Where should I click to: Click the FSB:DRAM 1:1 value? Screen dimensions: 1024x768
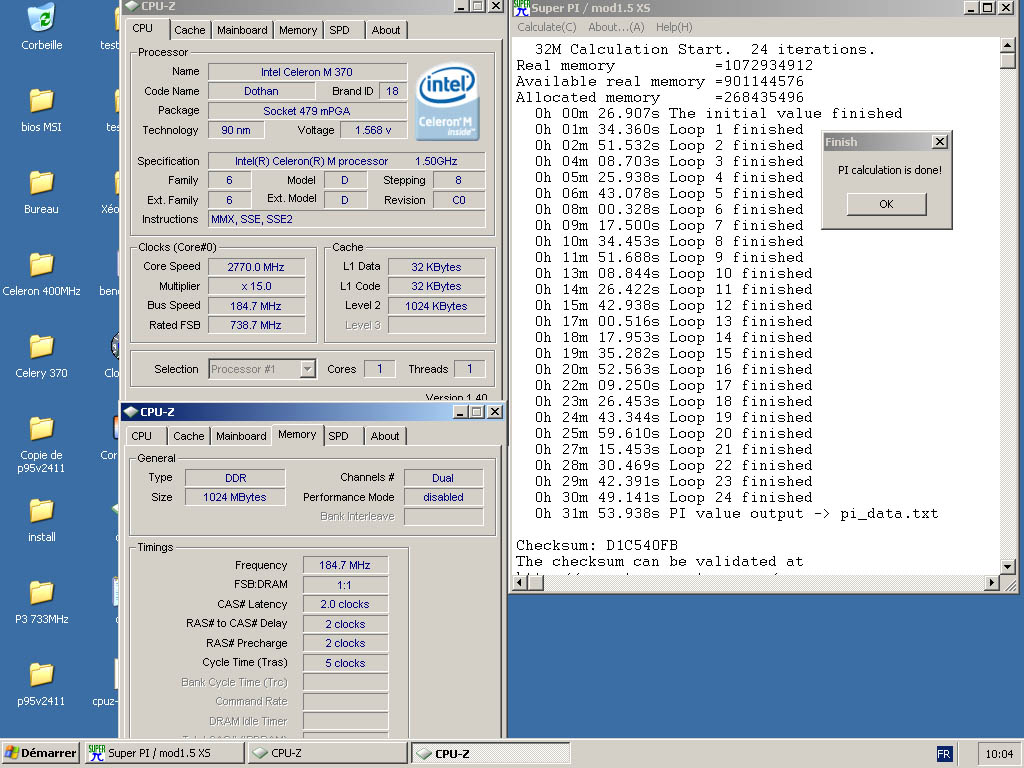[345, 585]
